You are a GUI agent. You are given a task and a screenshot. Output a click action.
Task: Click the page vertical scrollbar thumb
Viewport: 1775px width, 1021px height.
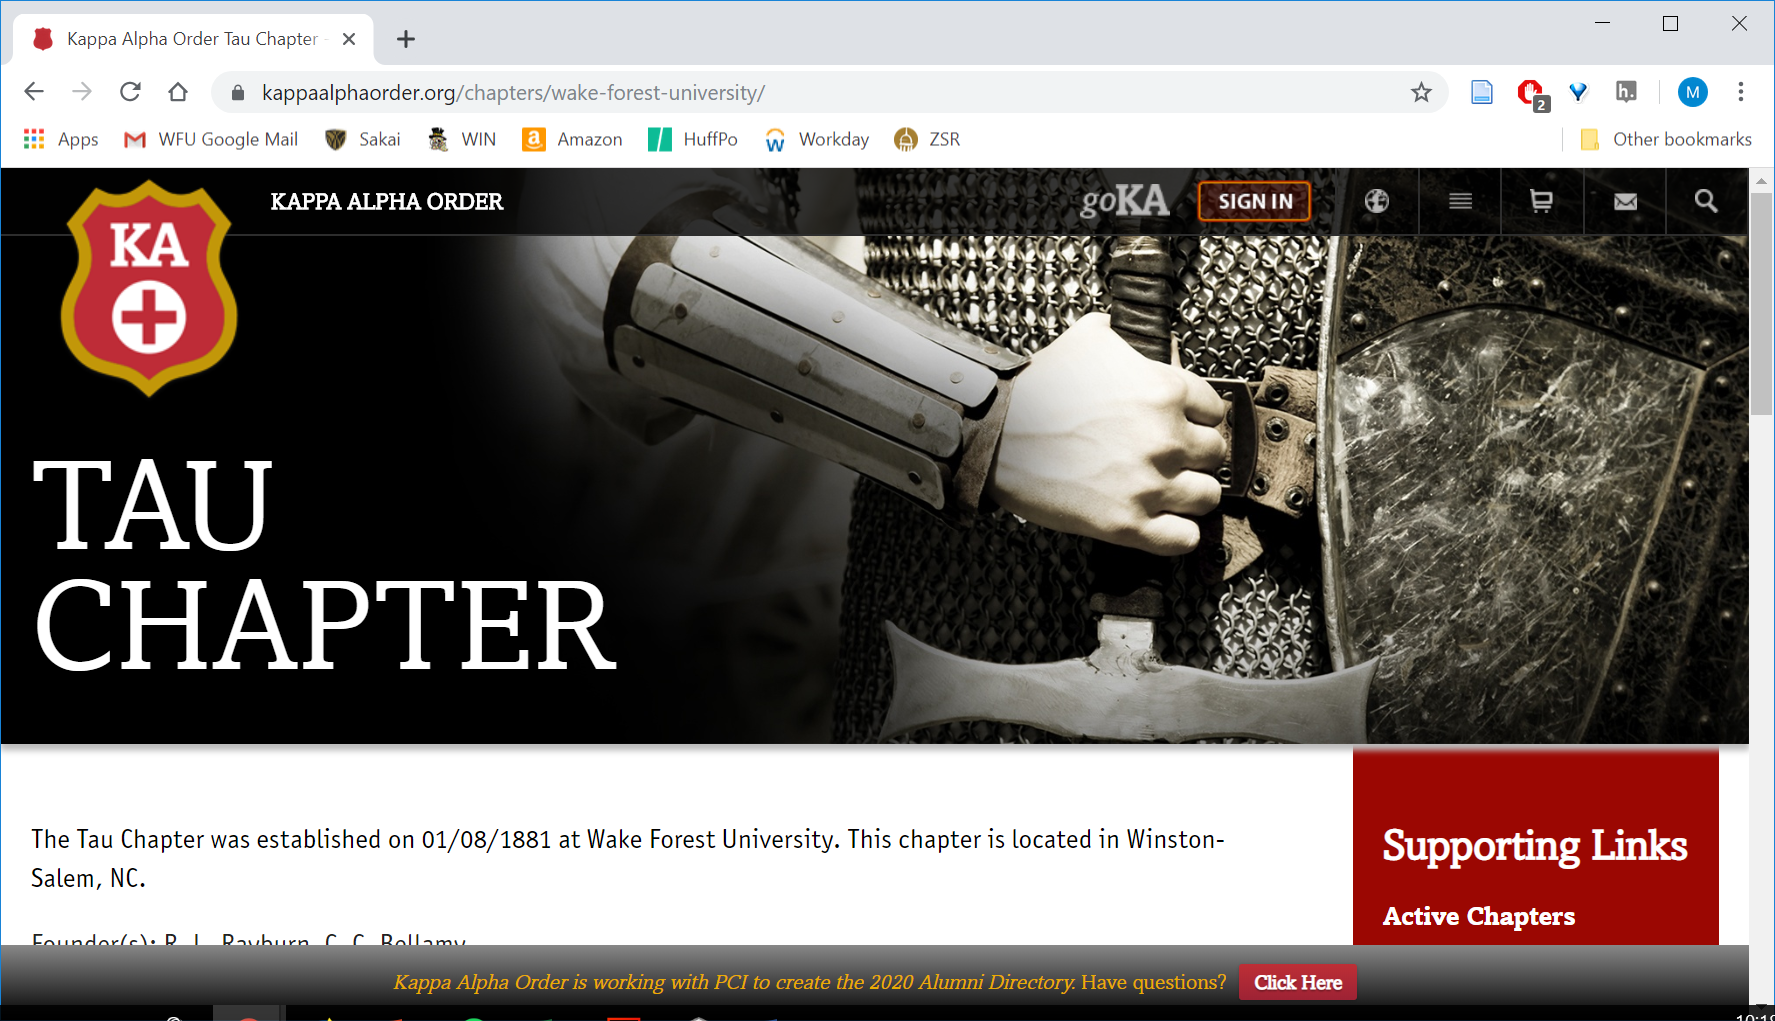(1761, 303)
